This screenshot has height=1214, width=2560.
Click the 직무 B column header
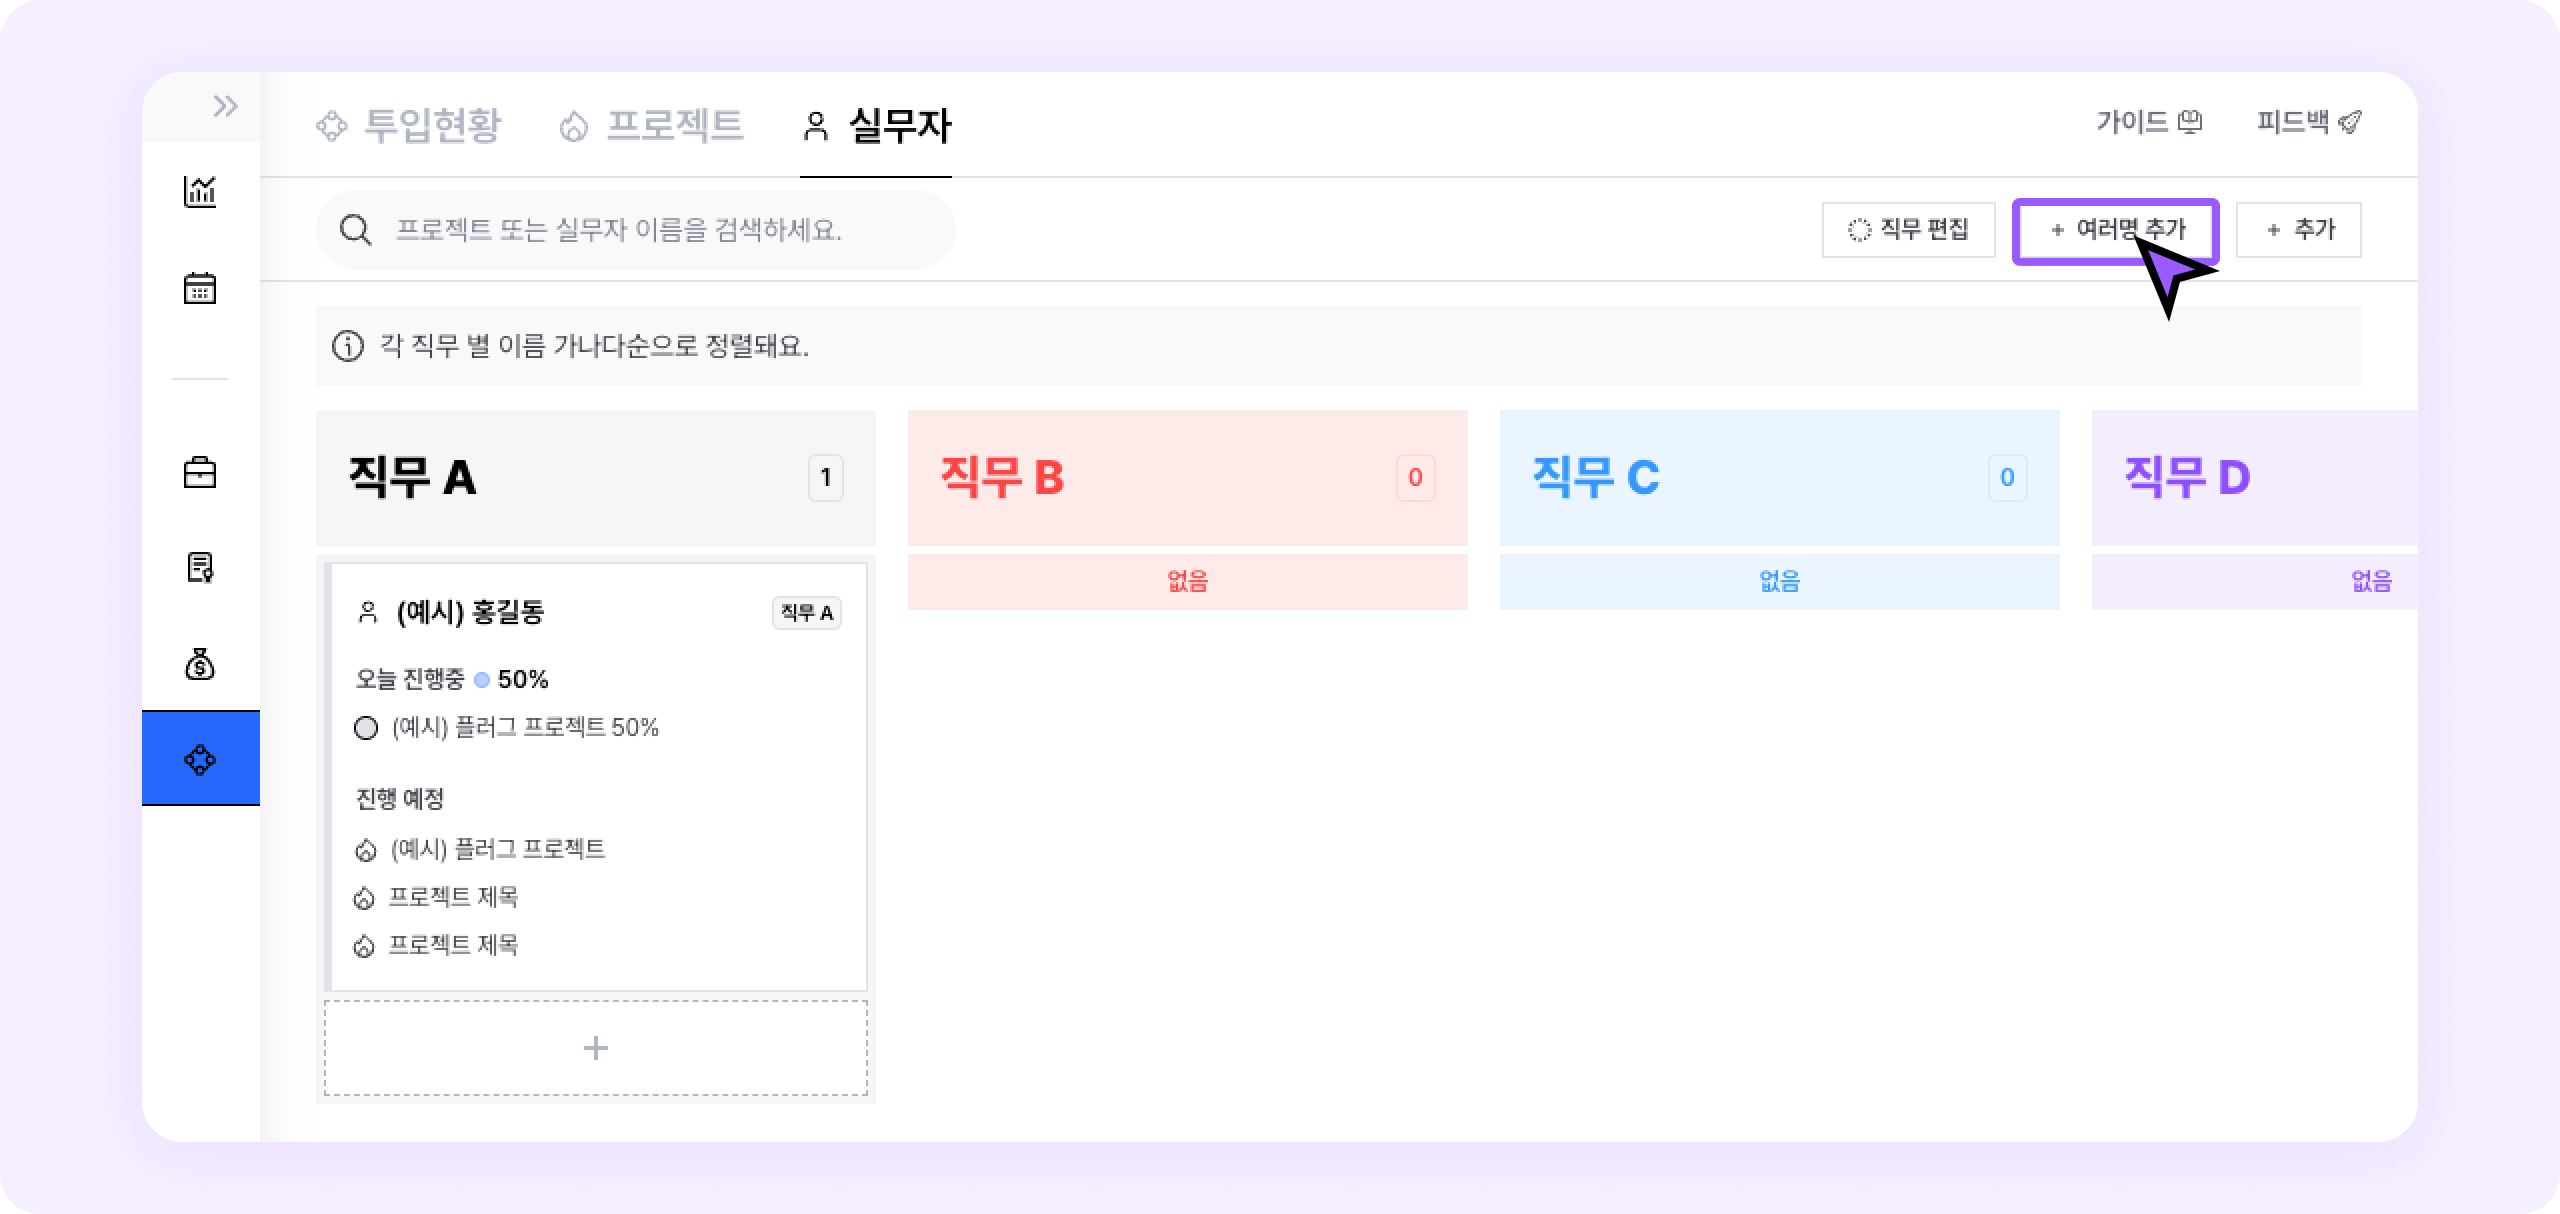(1187, 477)
